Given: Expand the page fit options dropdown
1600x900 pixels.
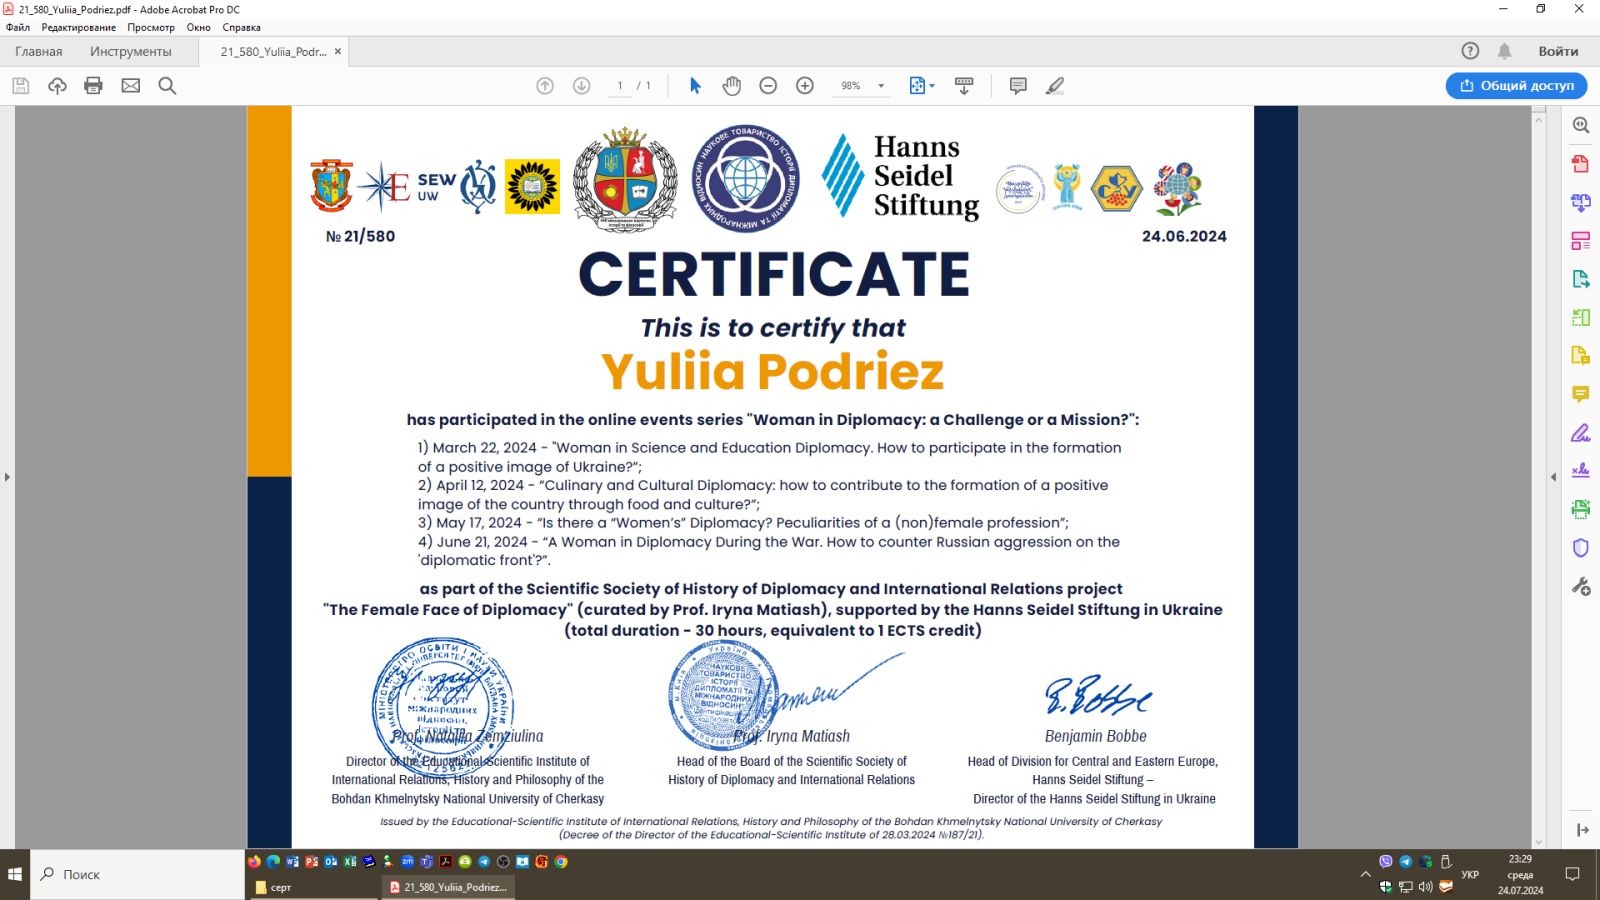Looking at the screenshot, I should pyautogui.click(x=922, y=86).
